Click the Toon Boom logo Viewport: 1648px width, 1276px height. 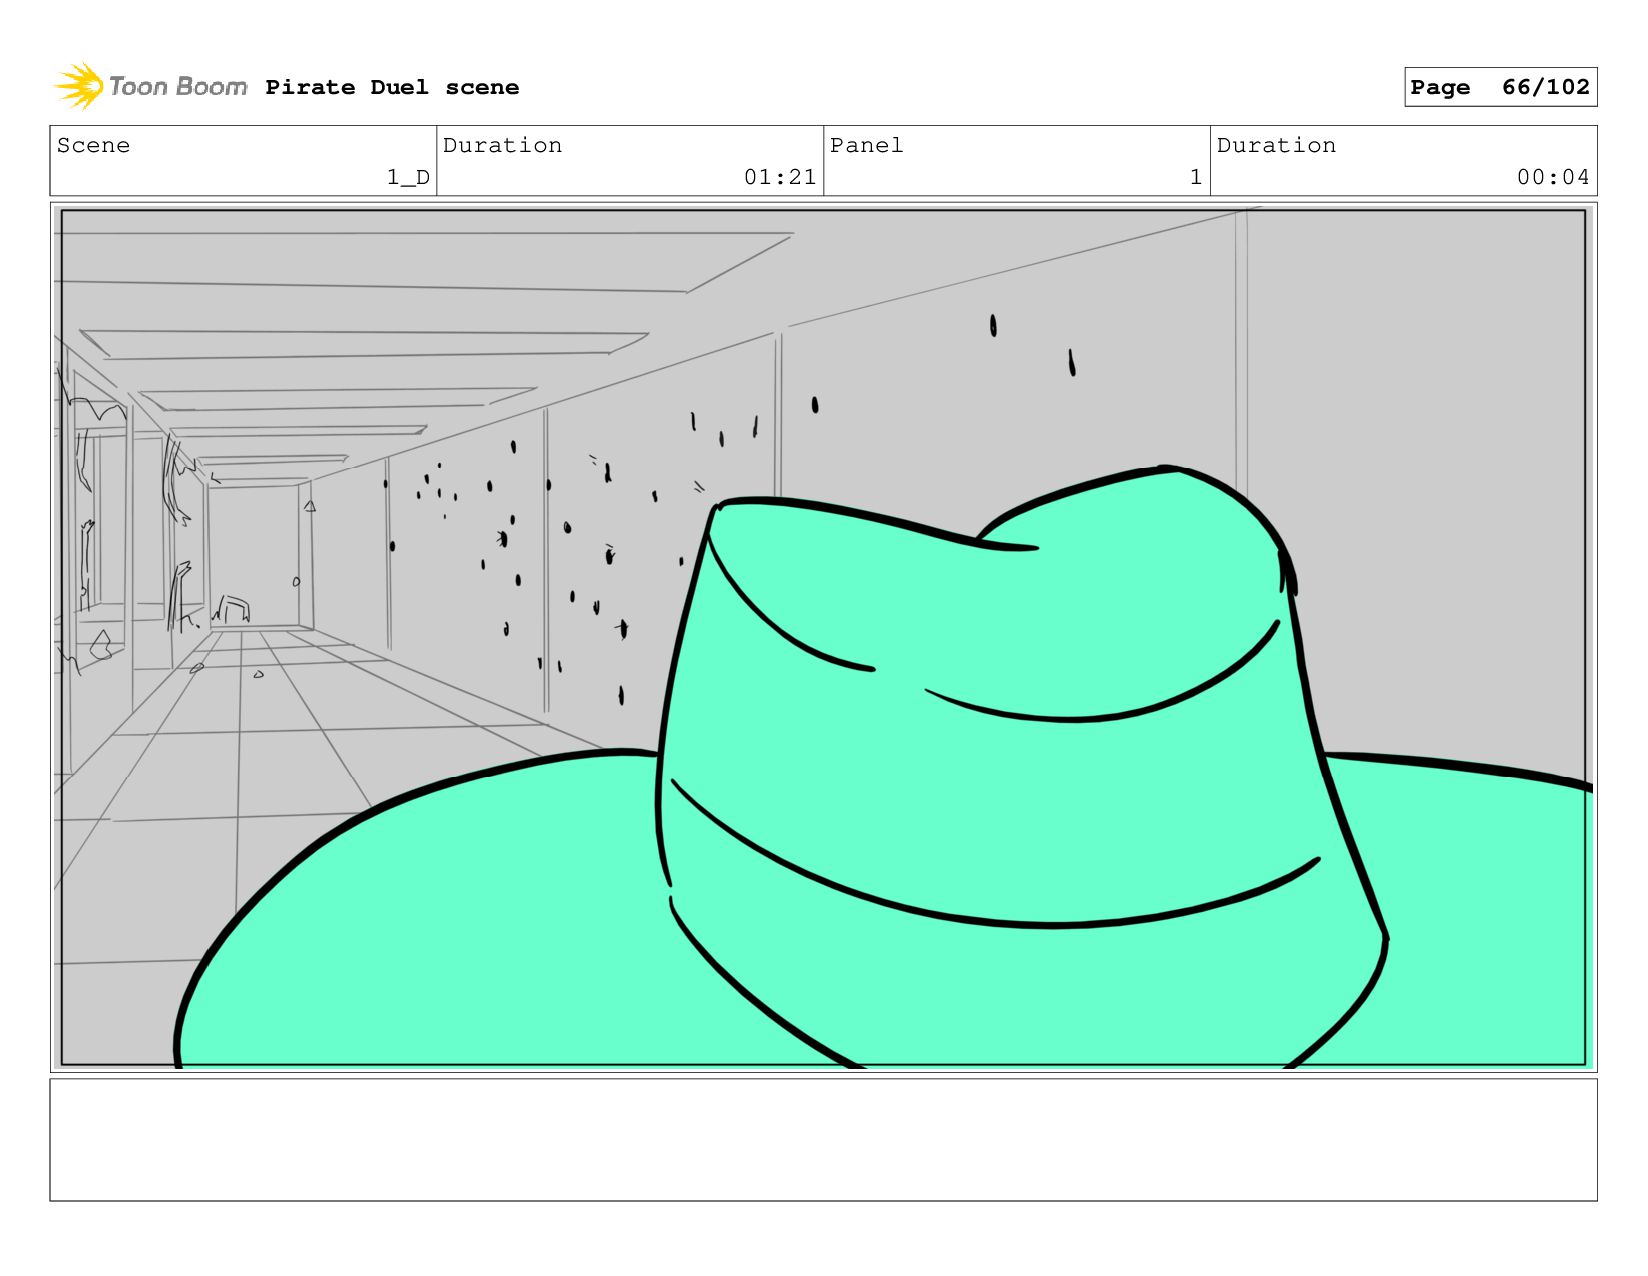pyautogui.click(x=150, y=87)
